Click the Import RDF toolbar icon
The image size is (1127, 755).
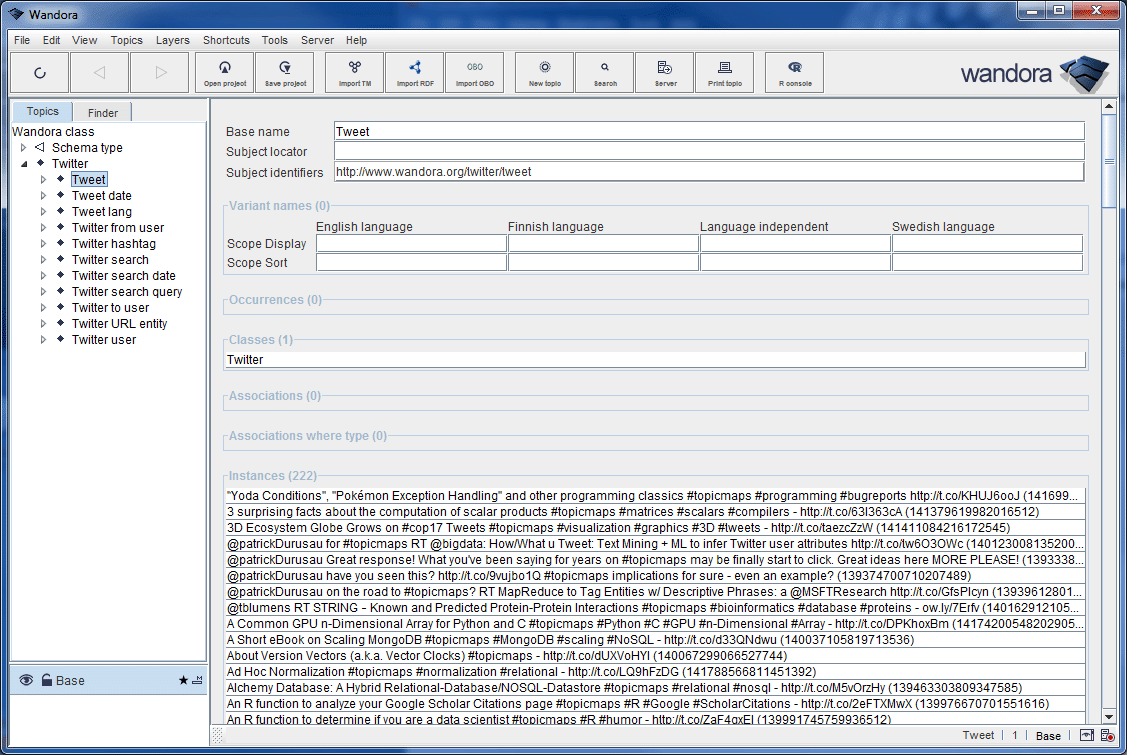pyautogui.click(x=415, y=73)
